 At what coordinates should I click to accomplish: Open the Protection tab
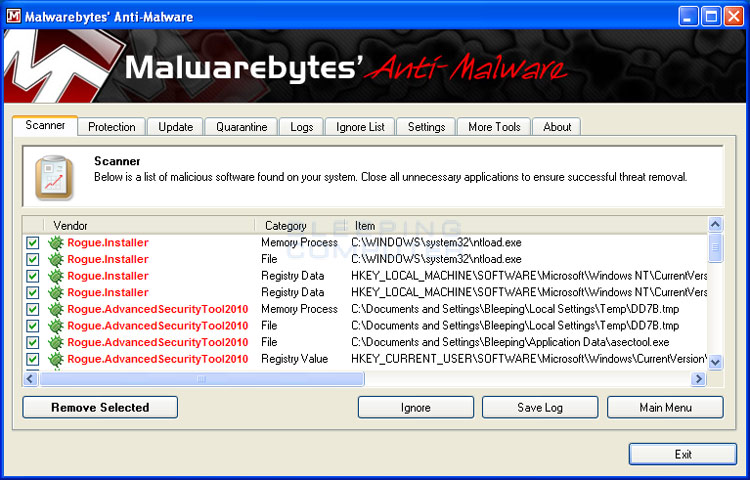point(111,127)
